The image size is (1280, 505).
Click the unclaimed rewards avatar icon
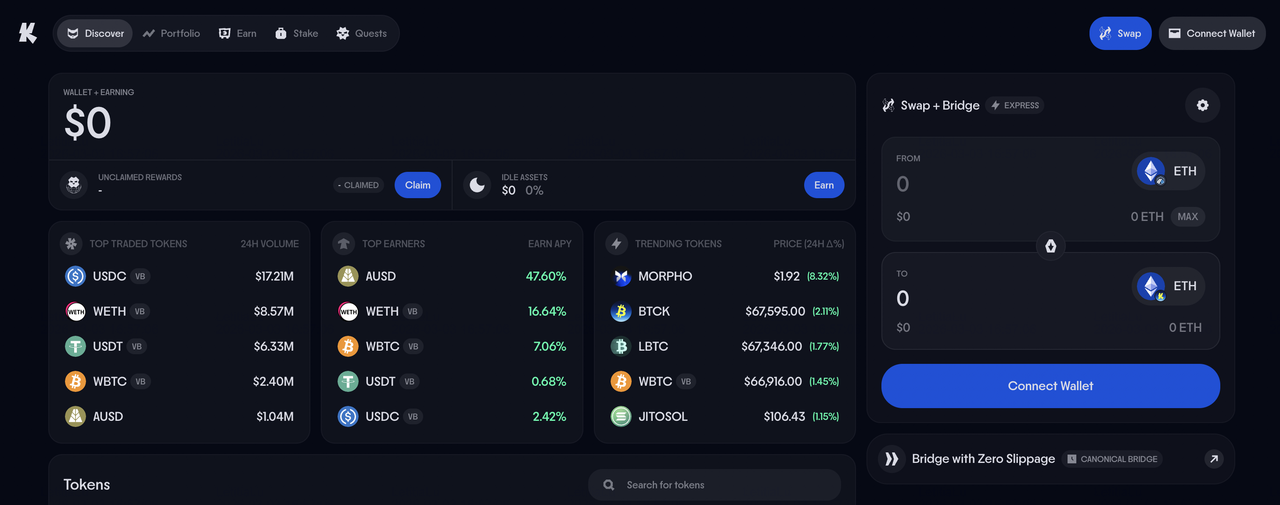(74, 185)
